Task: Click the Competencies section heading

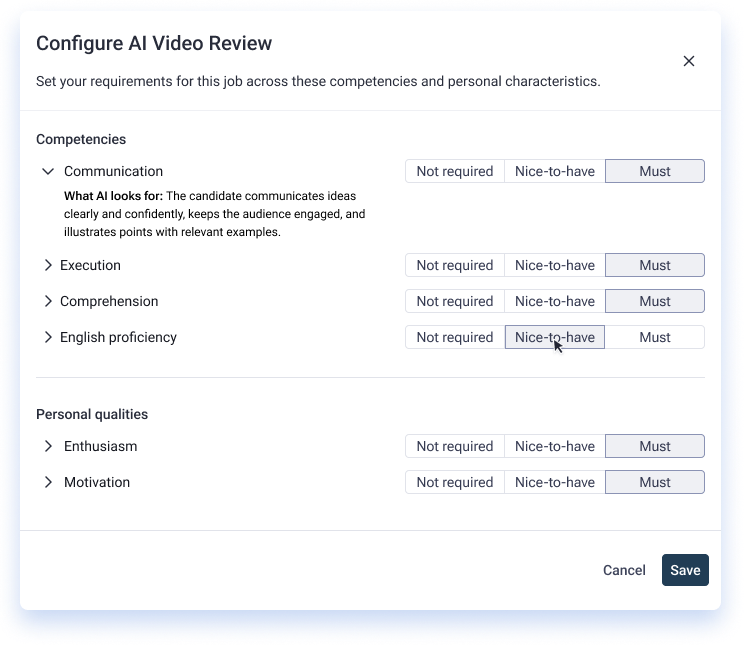Action: point(81,139)
